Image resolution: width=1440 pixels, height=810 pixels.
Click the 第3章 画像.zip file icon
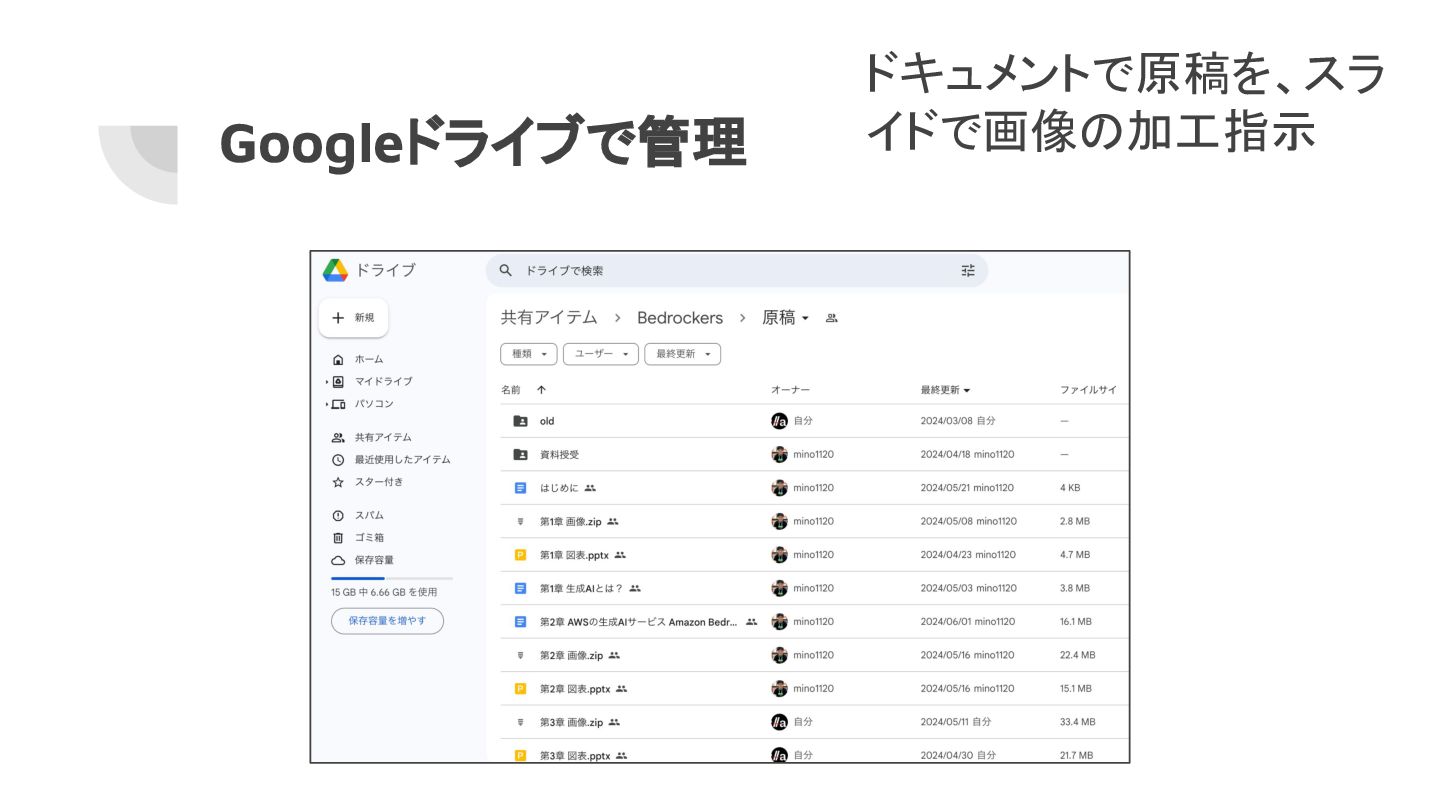click(x=520, y=722)
